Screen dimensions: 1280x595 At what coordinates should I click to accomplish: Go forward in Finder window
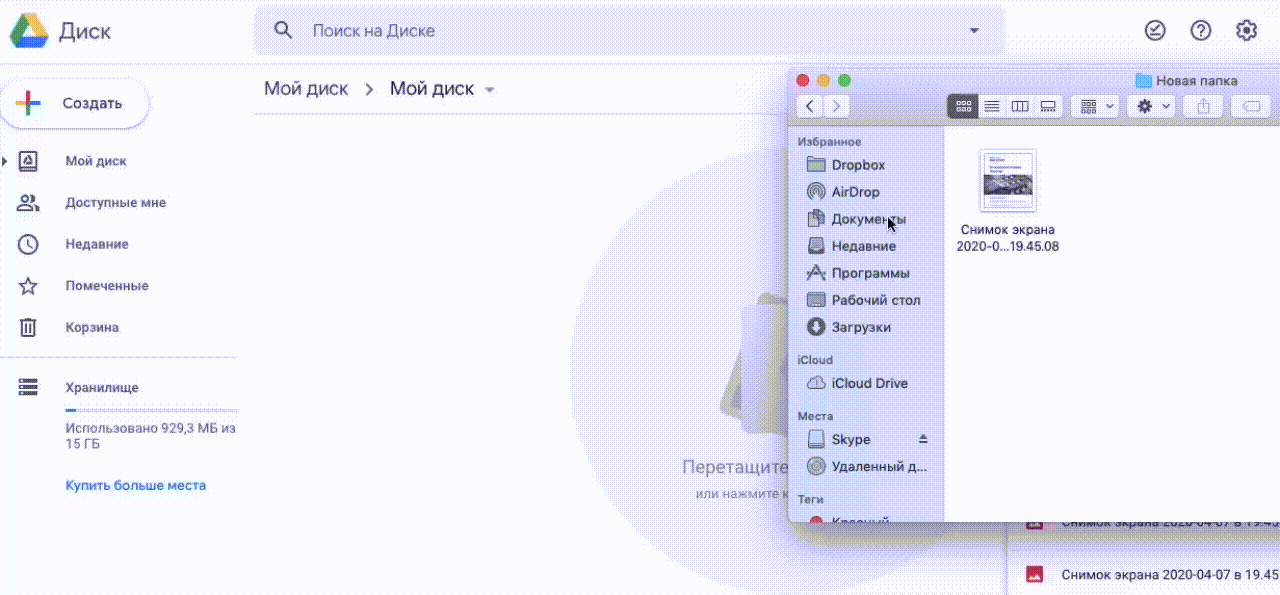click(x=836, y=106)
